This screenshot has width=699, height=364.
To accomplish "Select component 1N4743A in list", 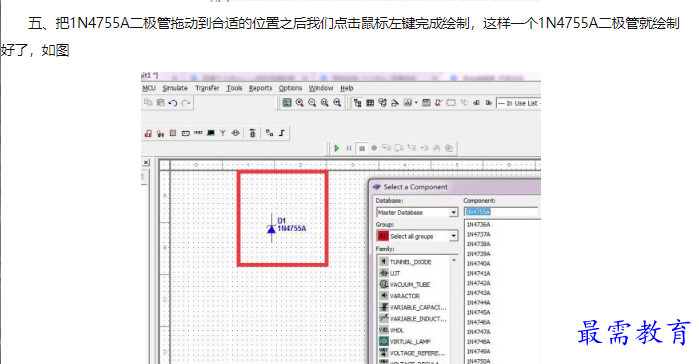I will [x=478, y=293].
